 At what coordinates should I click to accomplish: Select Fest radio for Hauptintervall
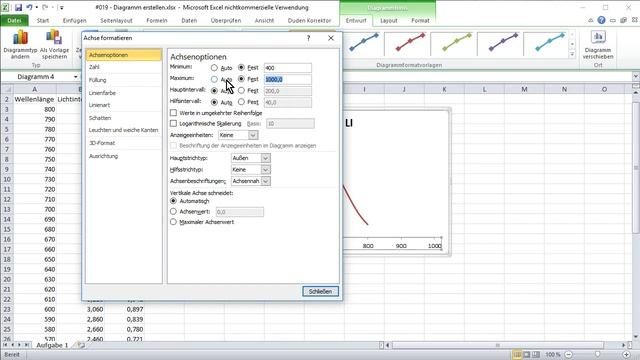click(241, 90)
